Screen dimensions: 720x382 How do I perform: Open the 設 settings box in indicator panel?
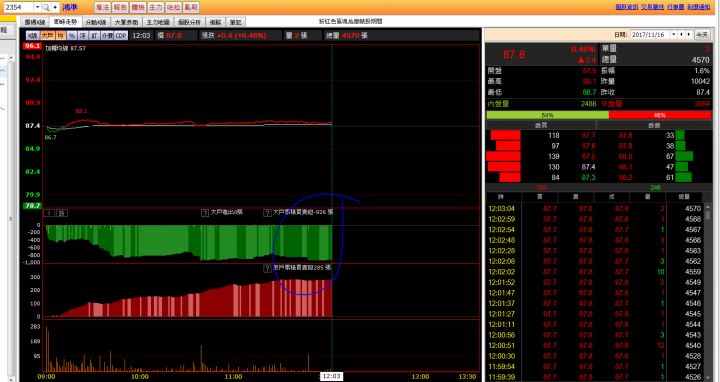(x=62, y=213)
